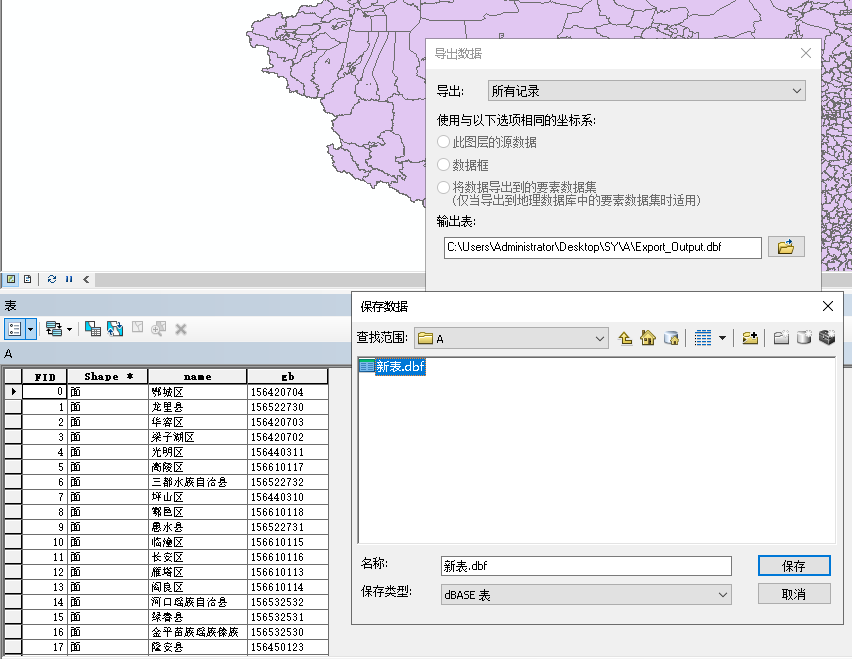Go up one folder level in save dialog
This screenshot has width=852, height=659.
click(x=626, y=338)
